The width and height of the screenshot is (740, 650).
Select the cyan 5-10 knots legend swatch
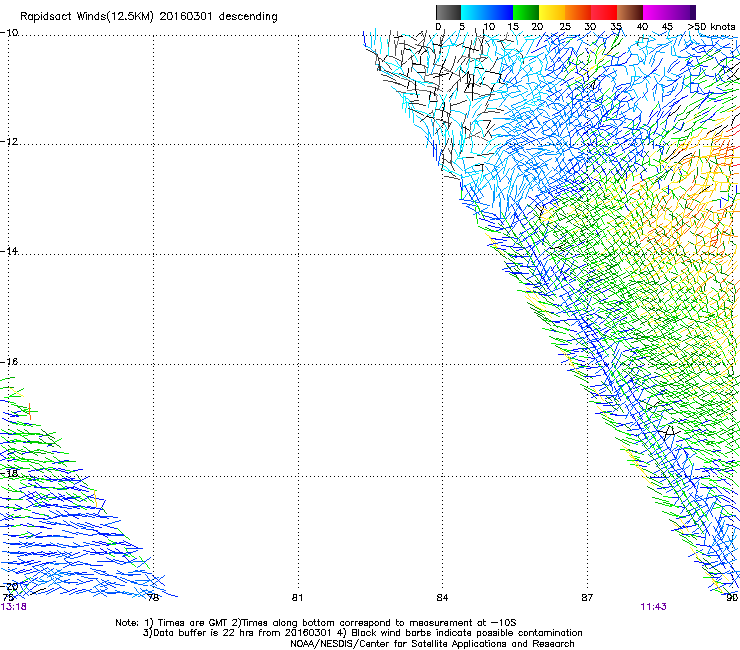pyautogui.click(x=474, y=12)
